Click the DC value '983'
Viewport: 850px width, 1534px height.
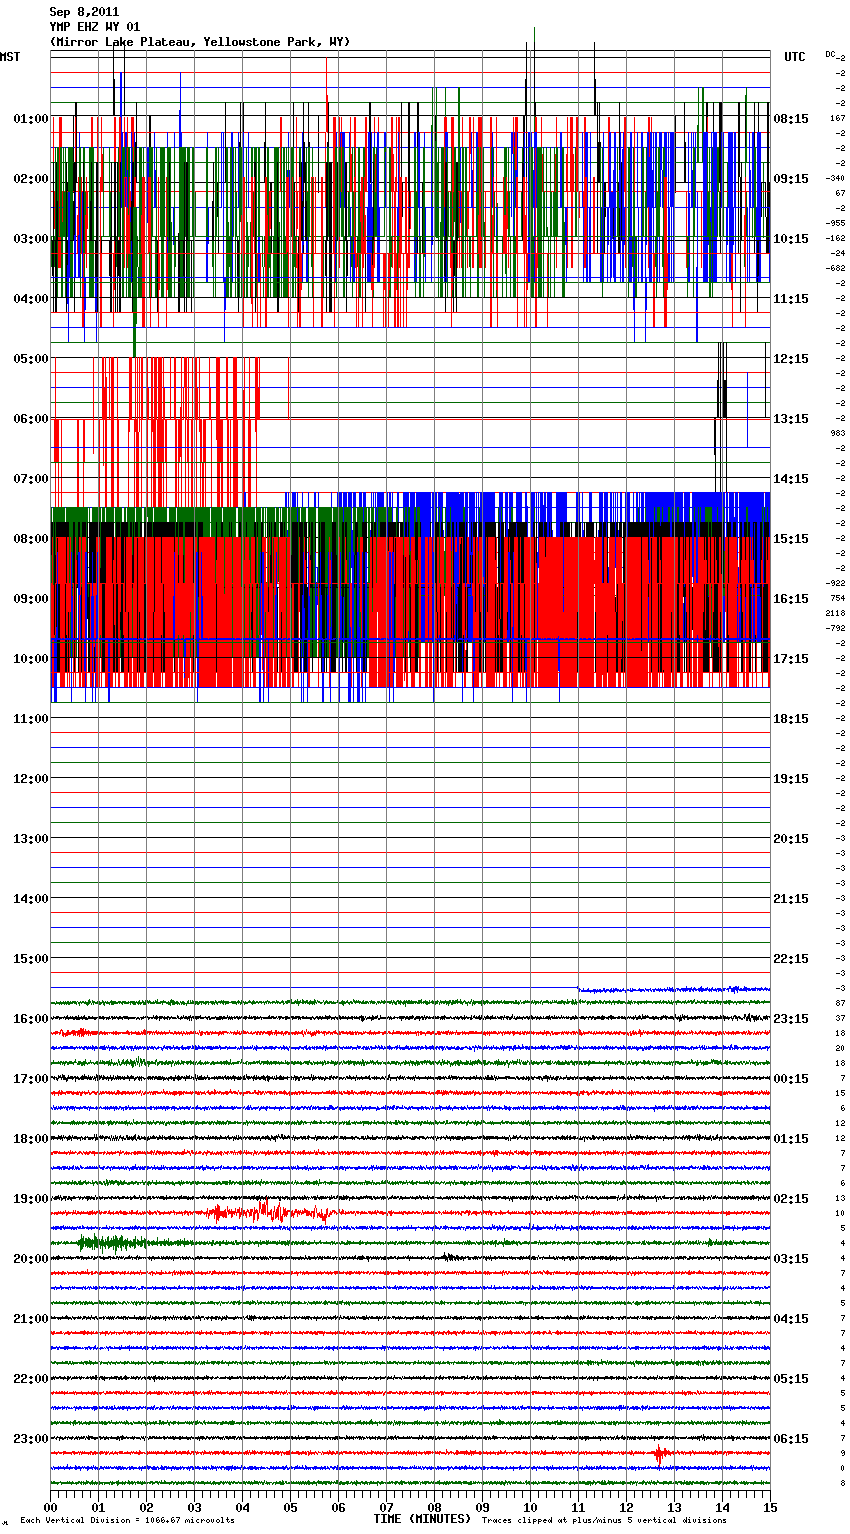tap(838, 433)
